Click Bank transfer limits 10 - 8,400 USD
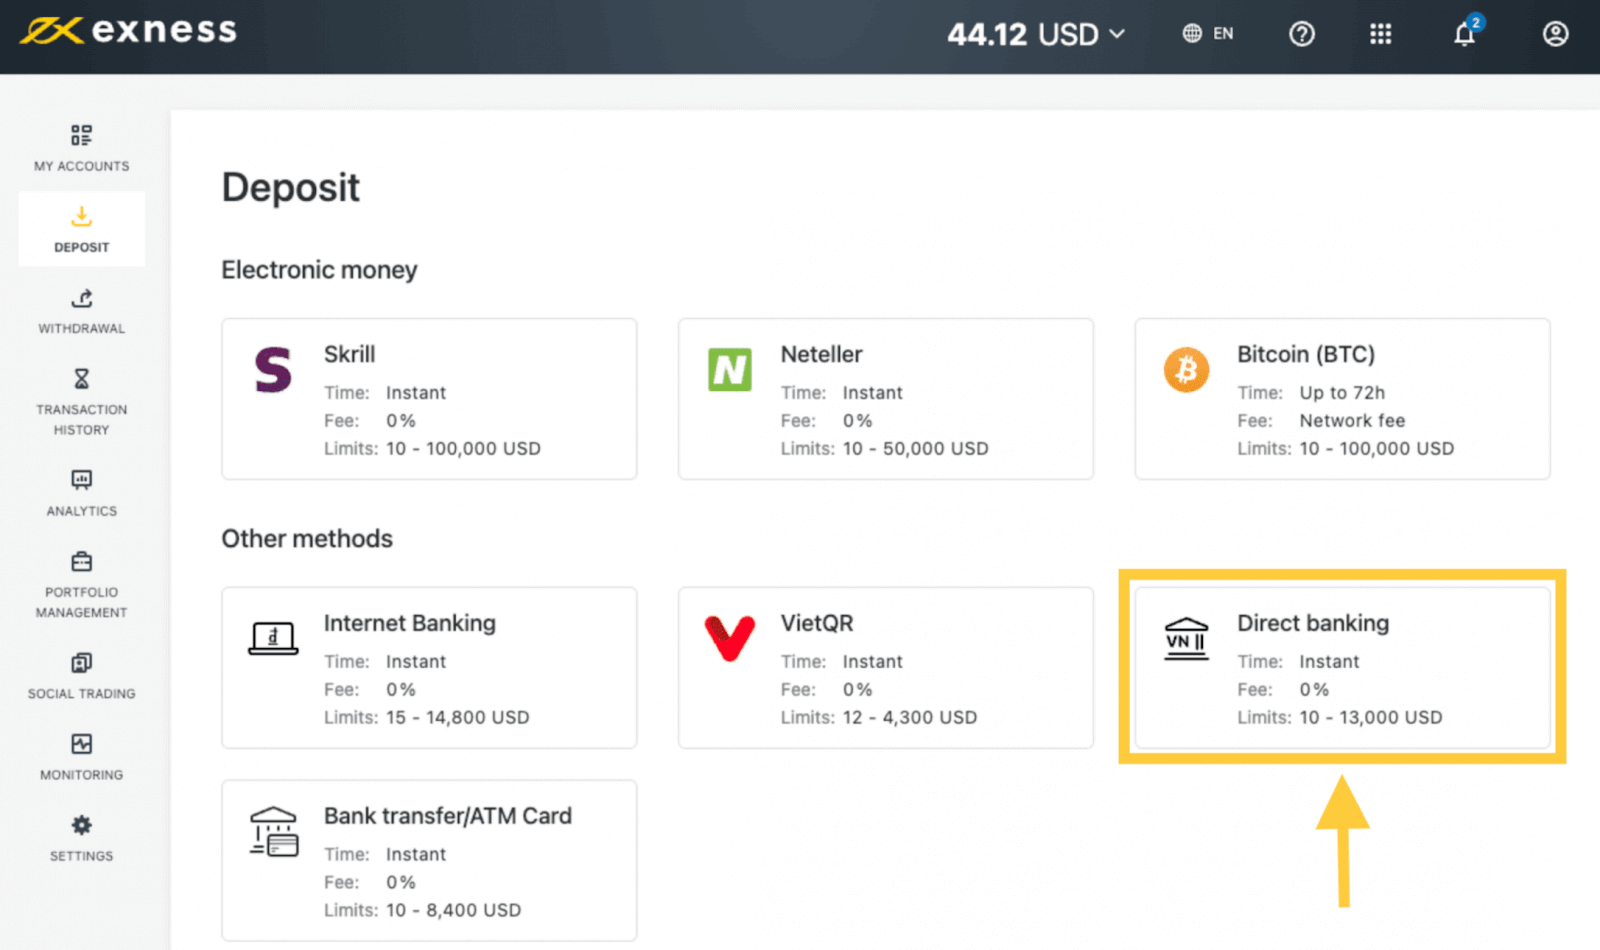 [x=453, y=910]
